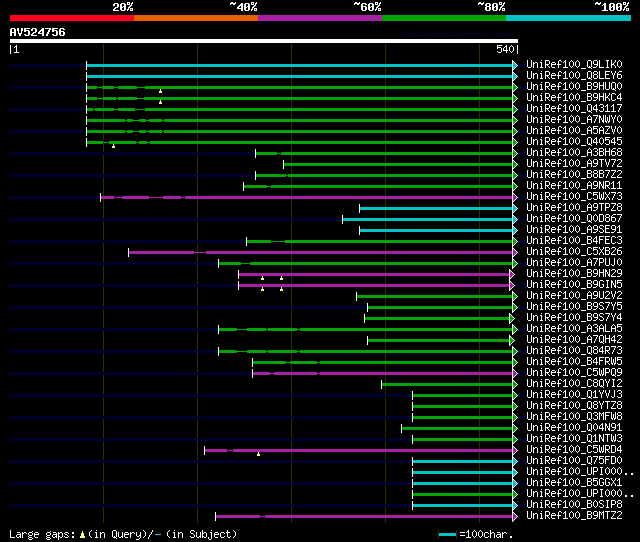Select the UniRef100_C8QYI2 label
The width and height of the screenshot is (640, 542).
[x=574, y=384]
